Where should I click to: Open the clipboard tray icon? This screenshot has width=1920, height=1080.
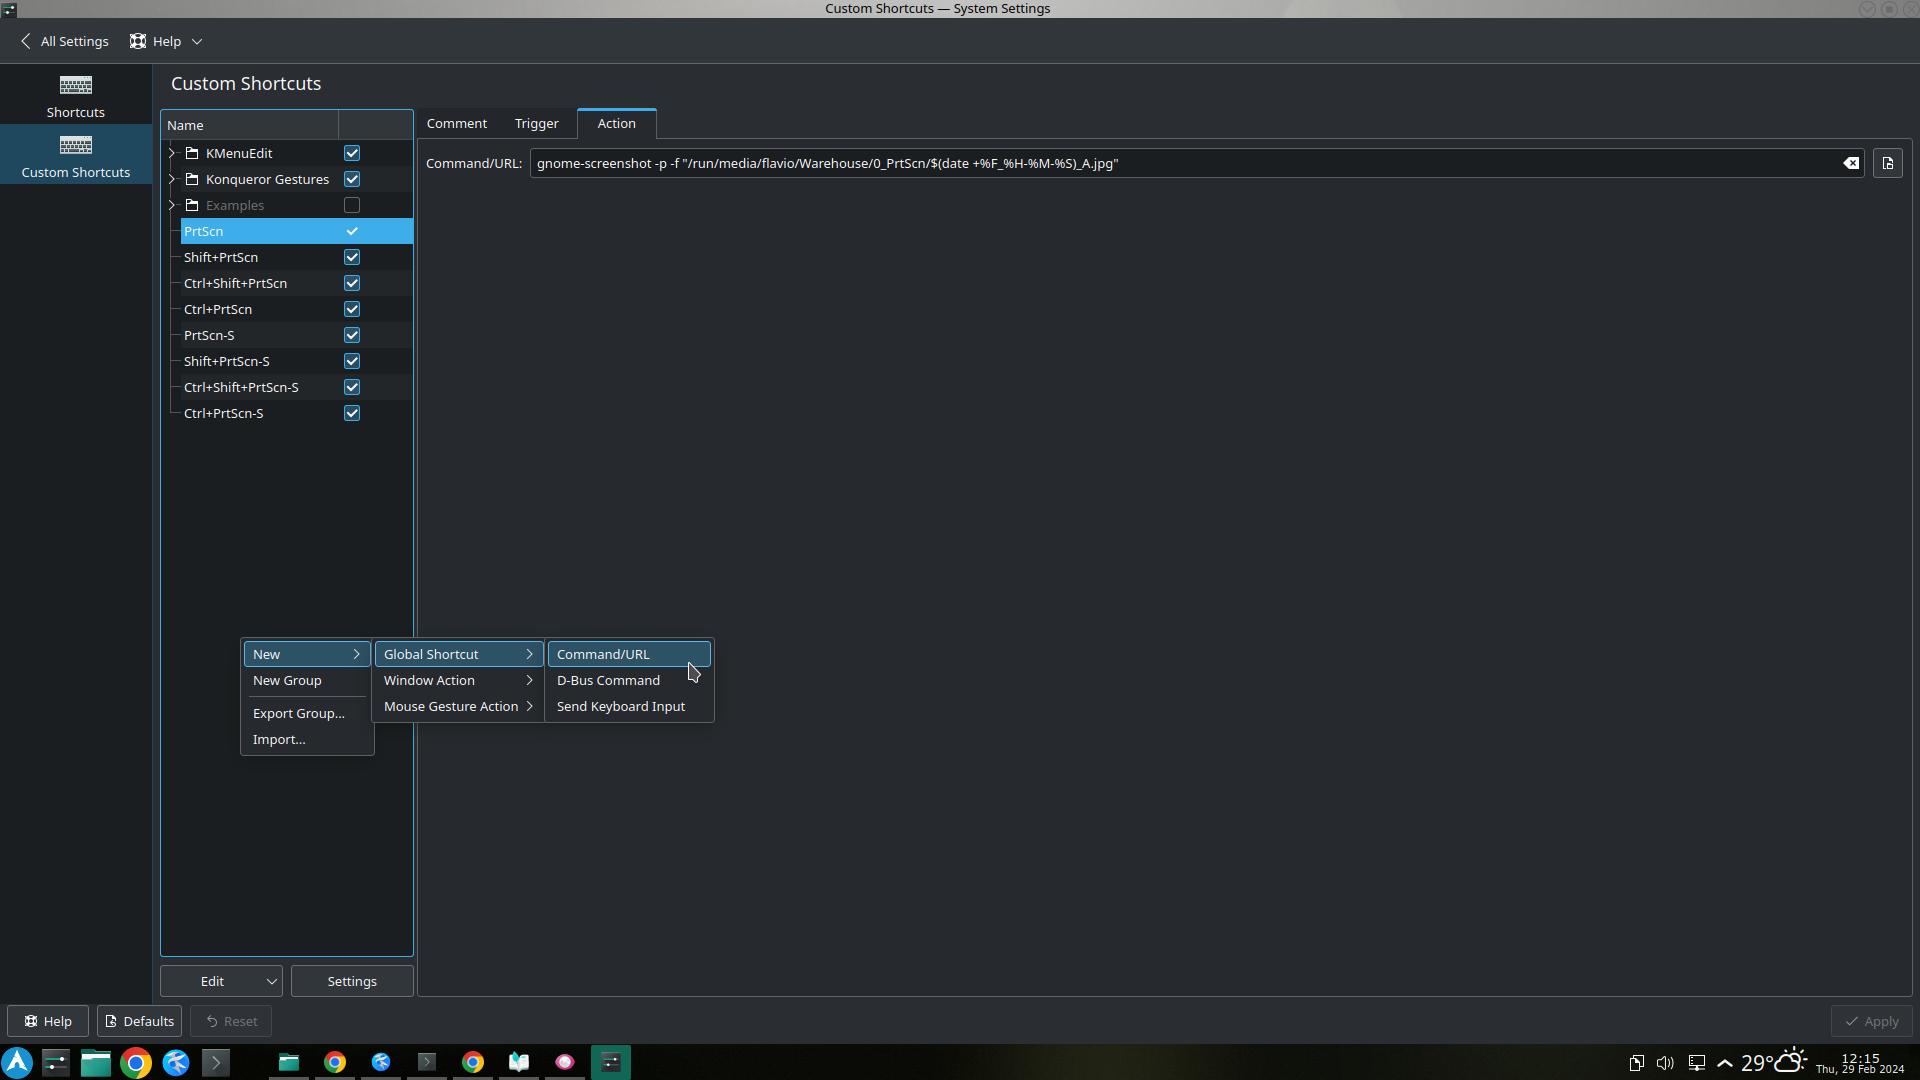1636,1063
